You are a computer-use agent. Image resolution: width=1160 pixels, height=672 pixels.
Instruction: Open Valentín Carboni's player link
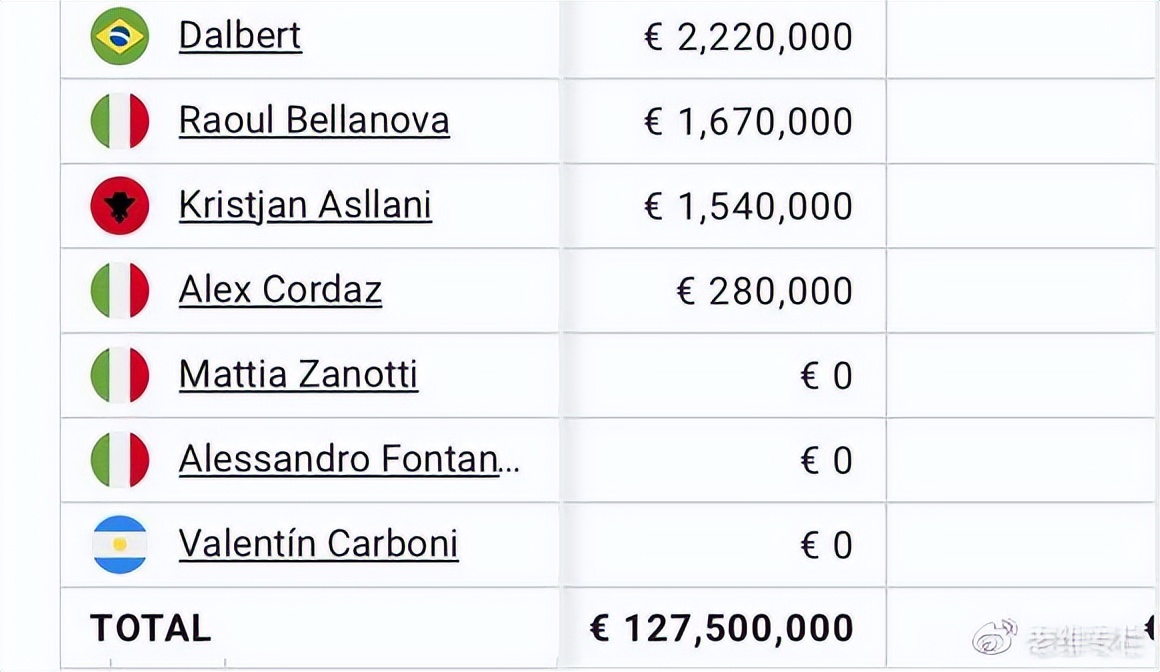(x=318, y=545)
